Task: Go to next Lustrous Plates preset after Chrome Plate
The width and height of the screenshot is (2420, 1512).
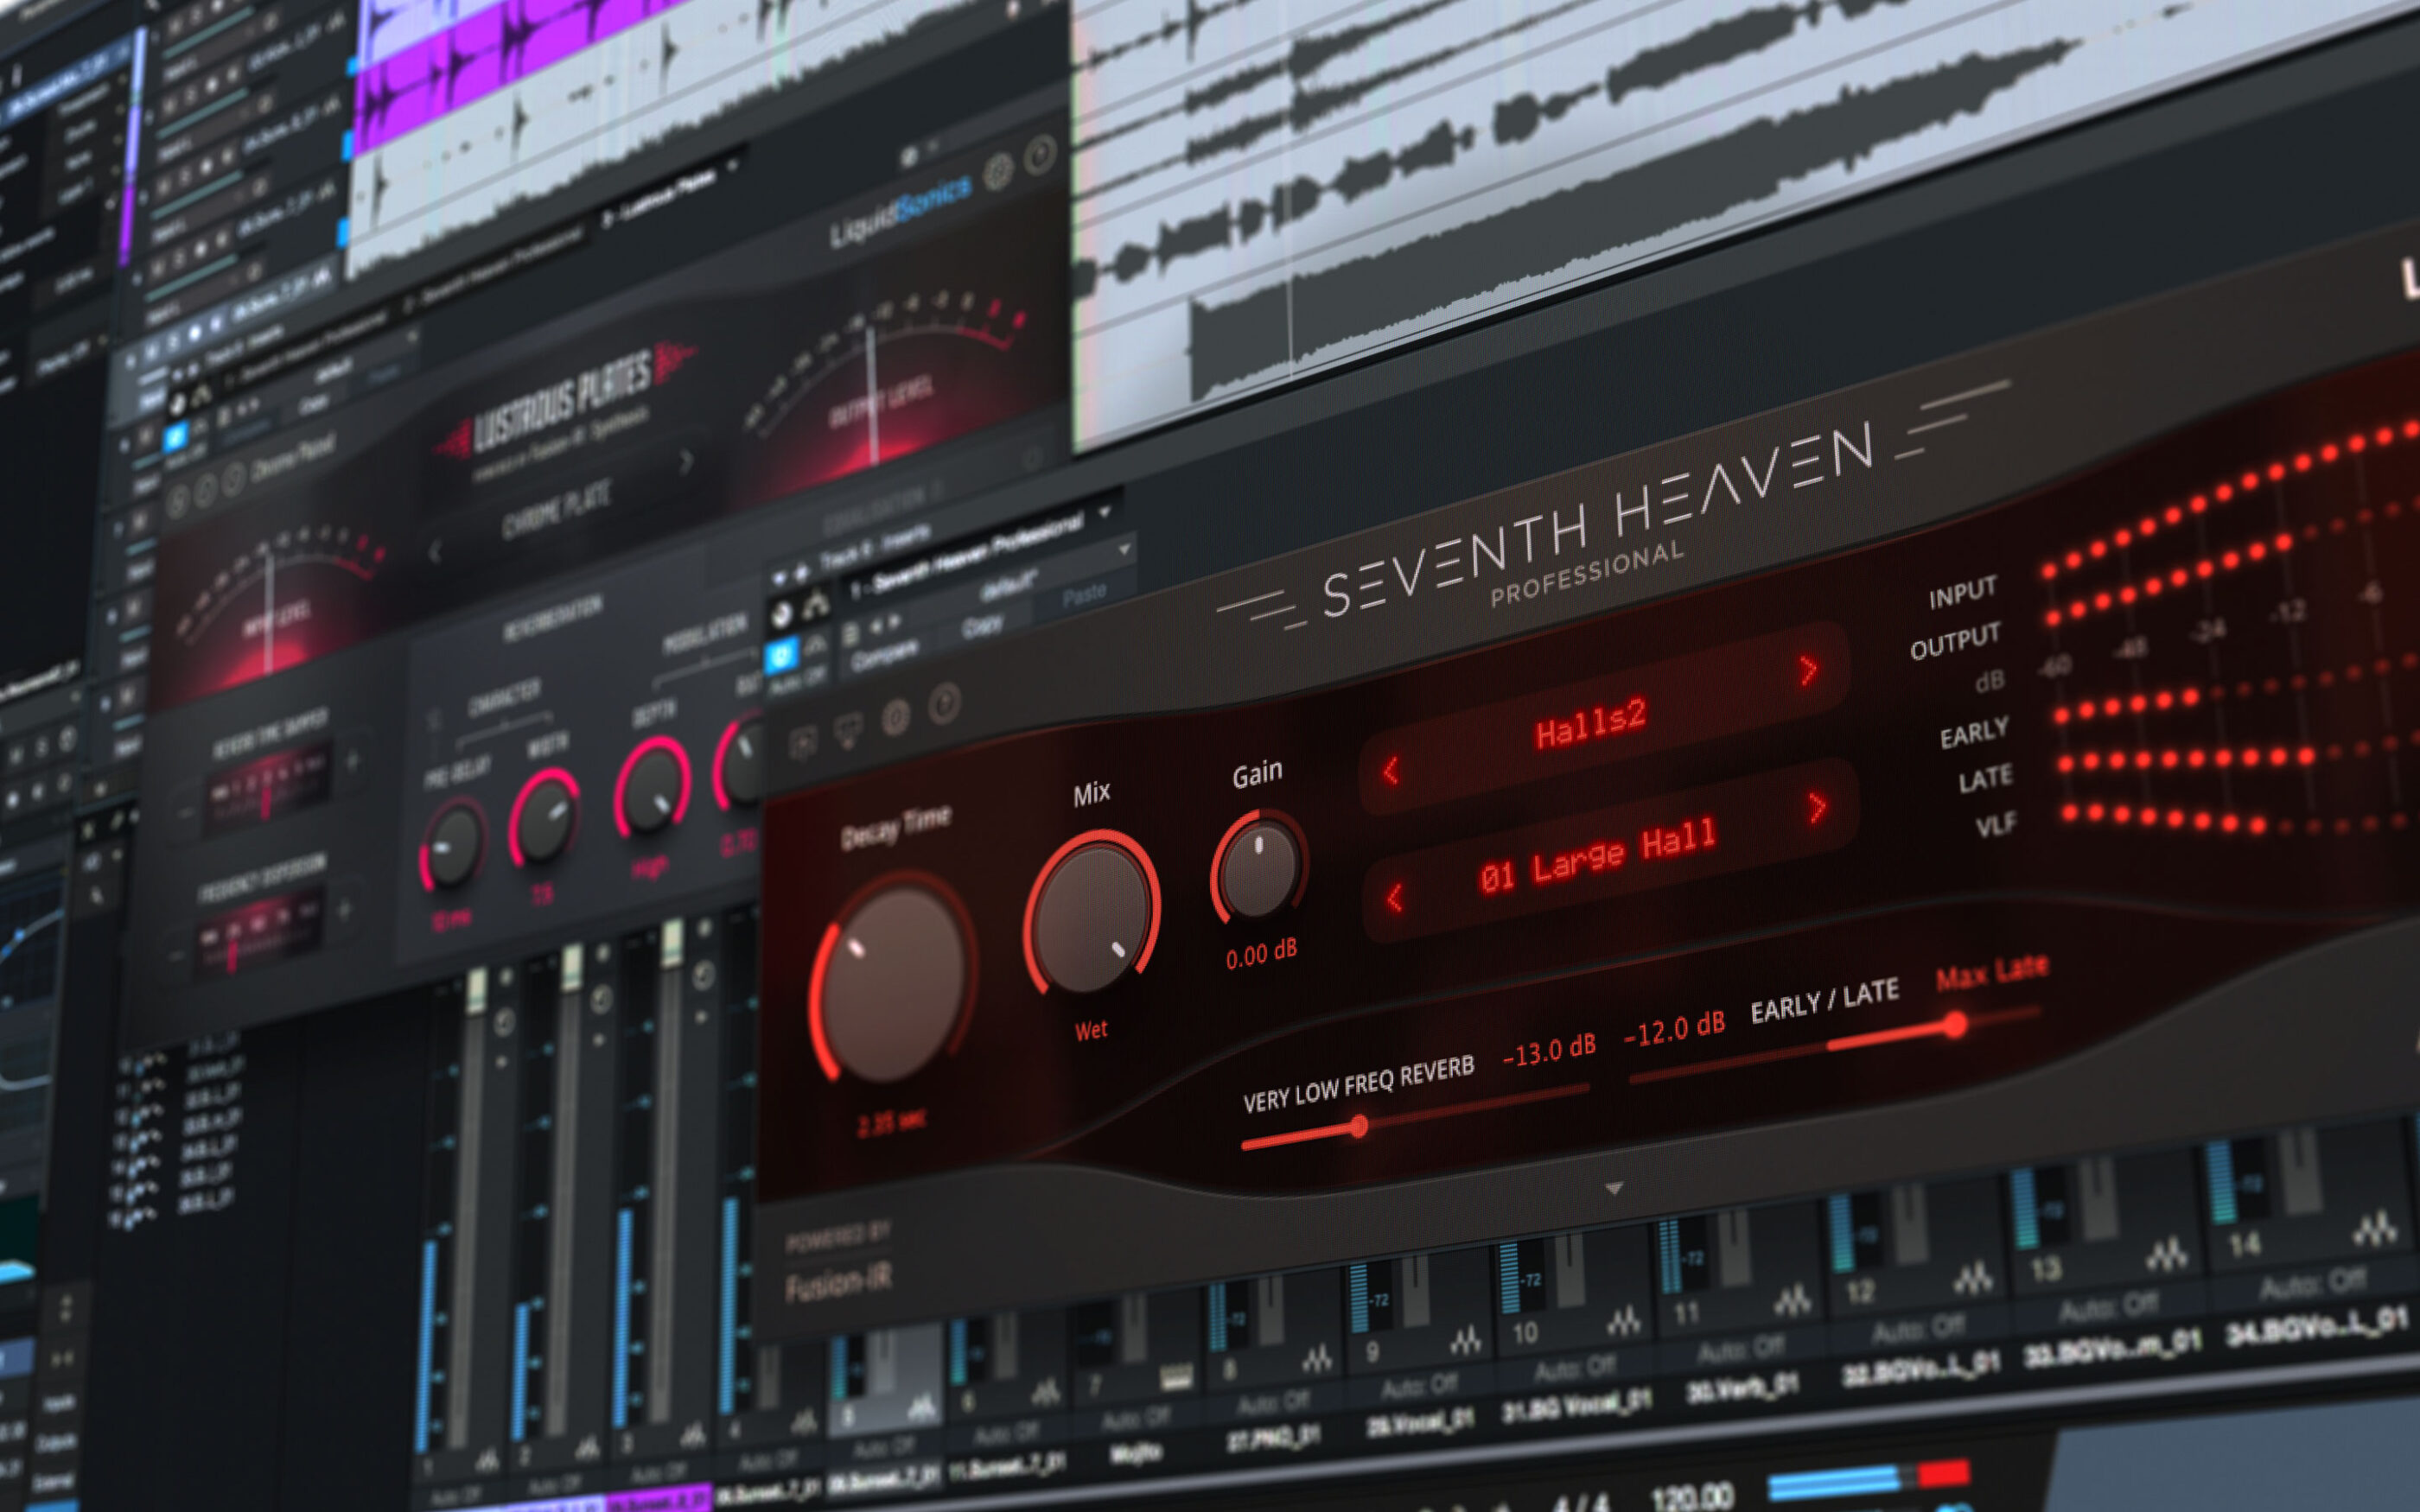Action: (686, 462)
